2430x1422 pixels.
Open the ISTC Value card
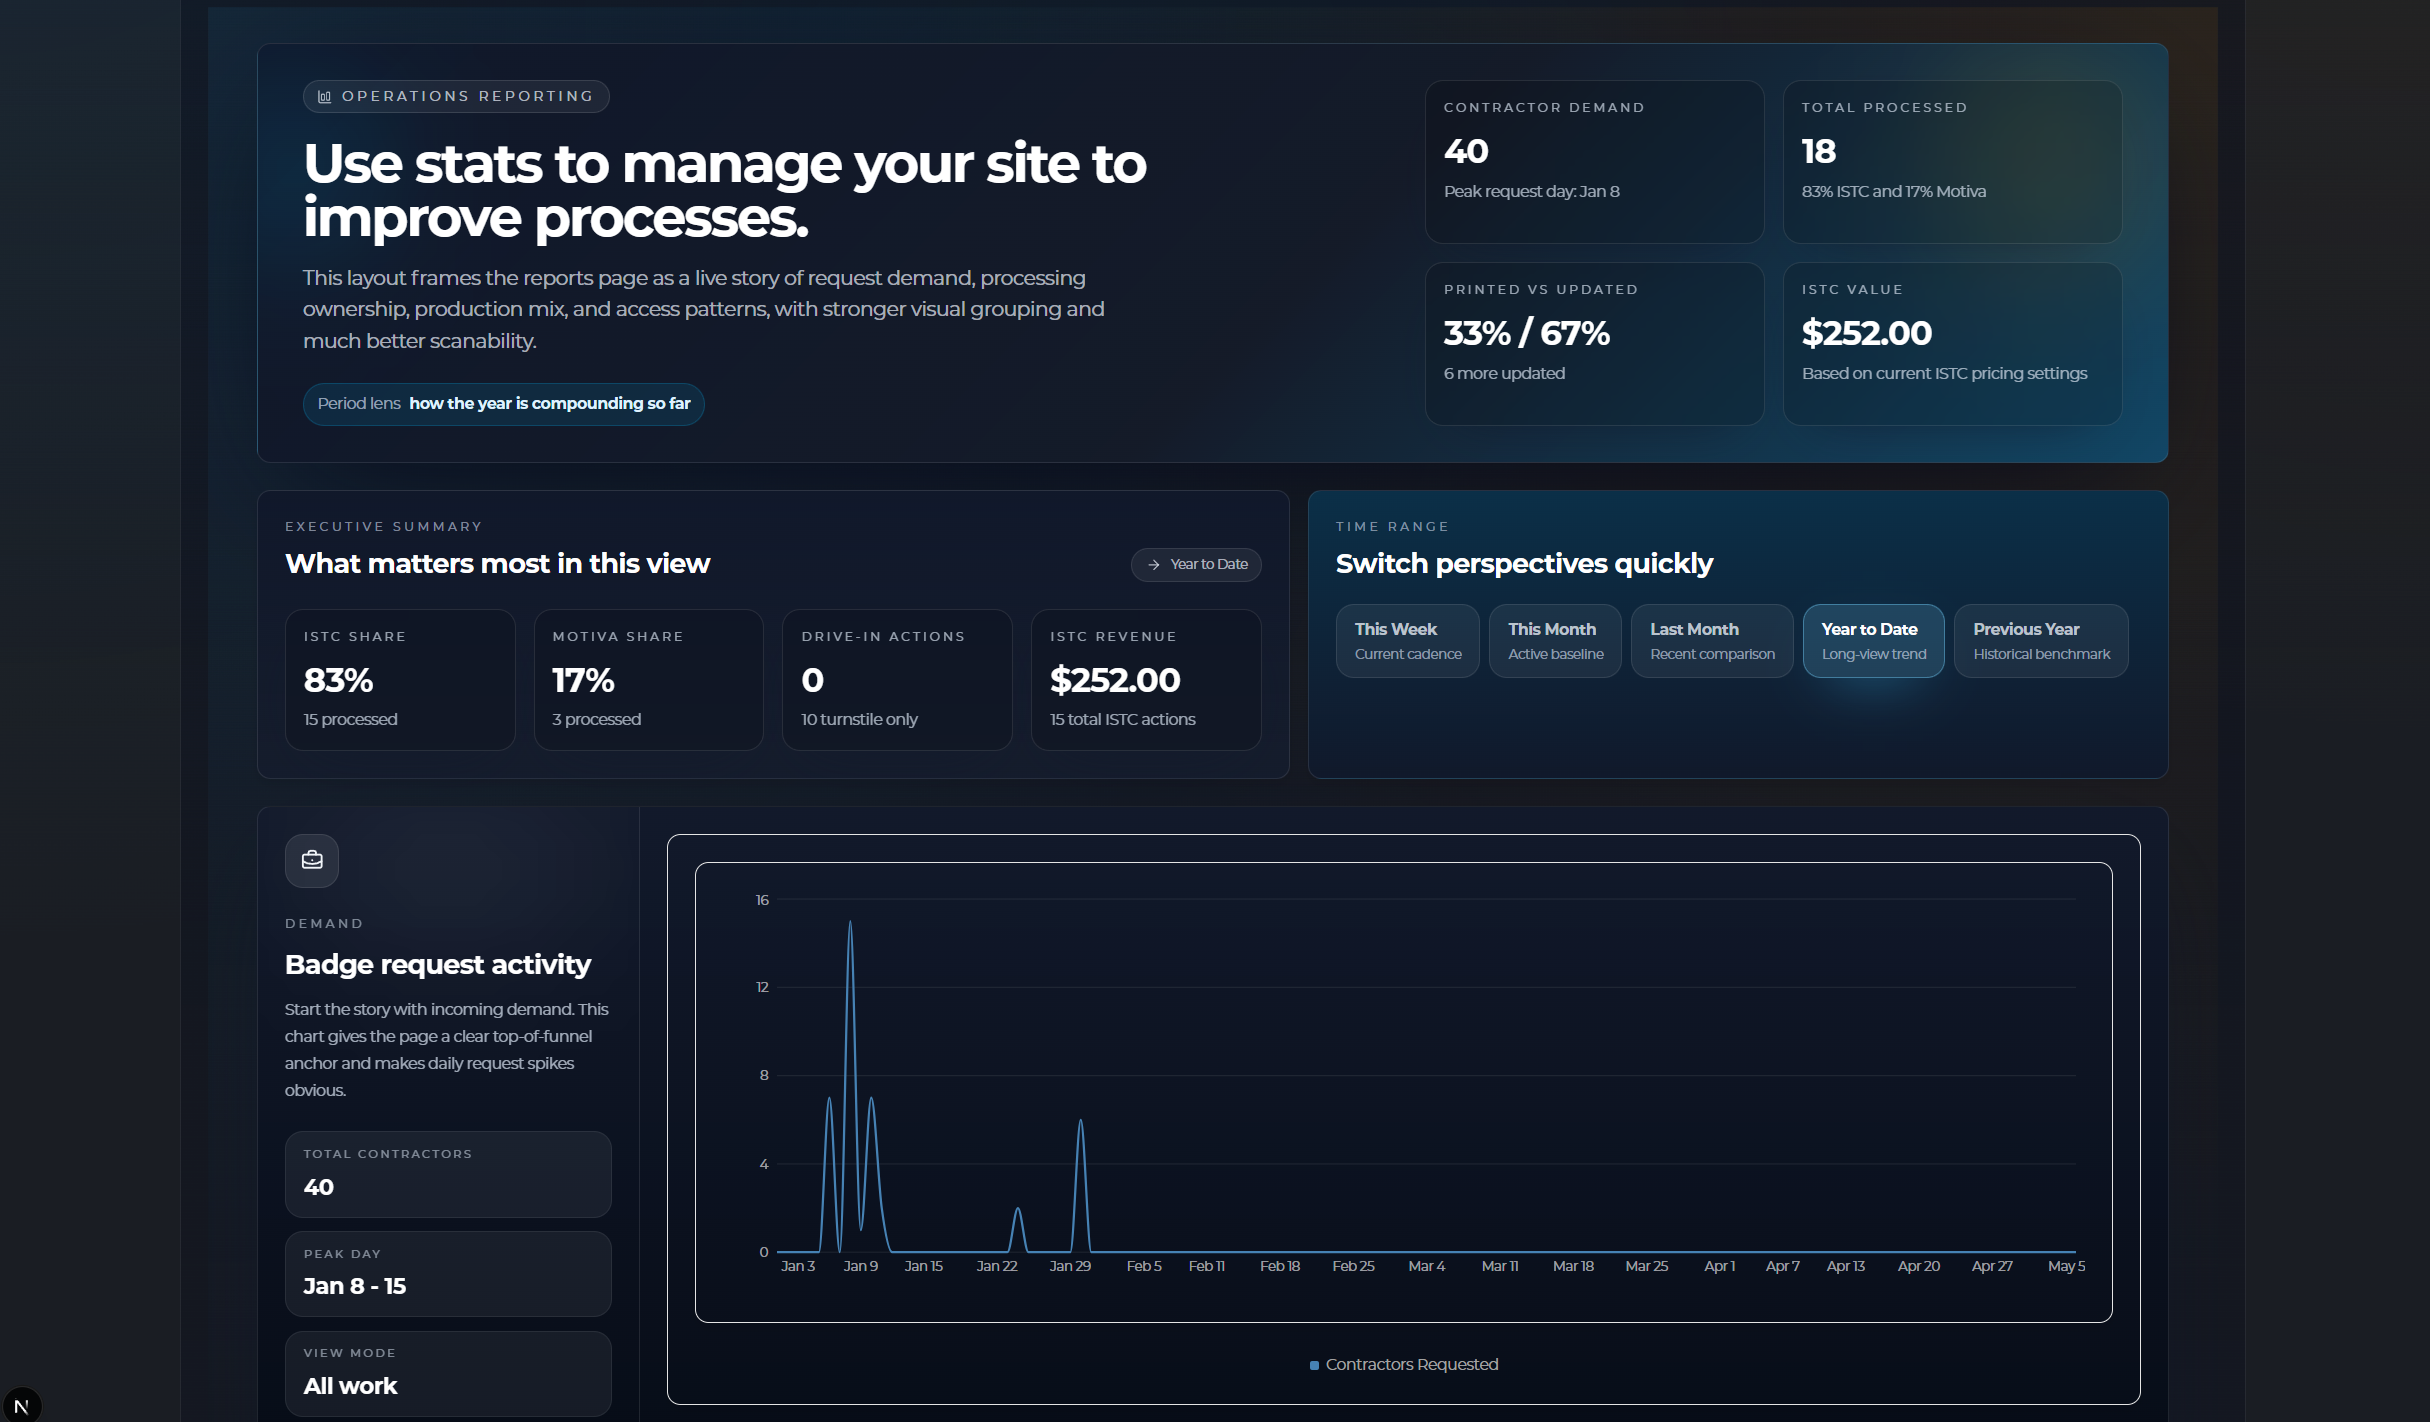1952,344
